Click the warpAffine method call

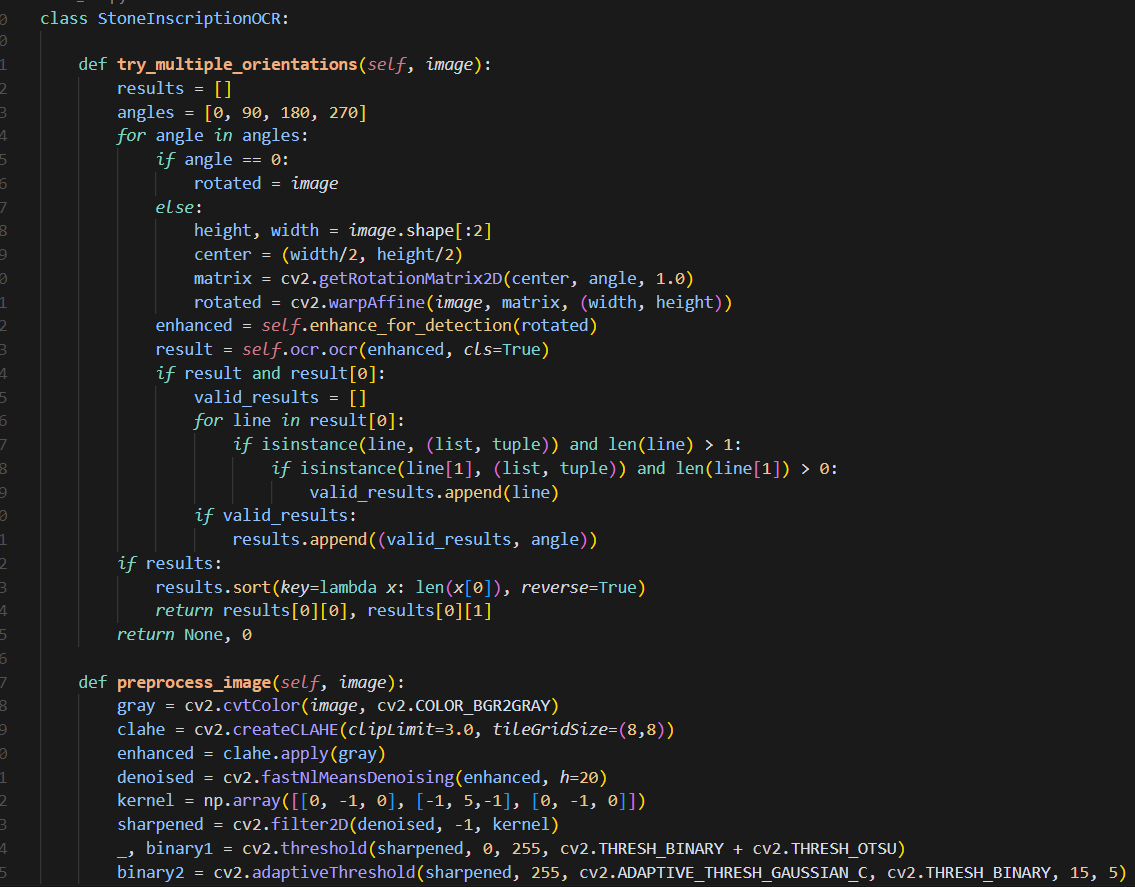click(x=376, y=302)
